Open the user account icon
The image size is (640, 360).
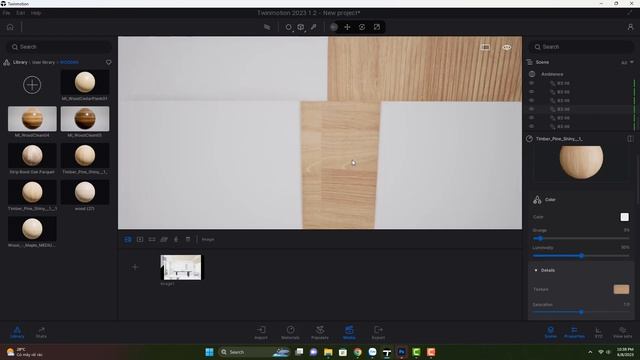click(630, 27)
